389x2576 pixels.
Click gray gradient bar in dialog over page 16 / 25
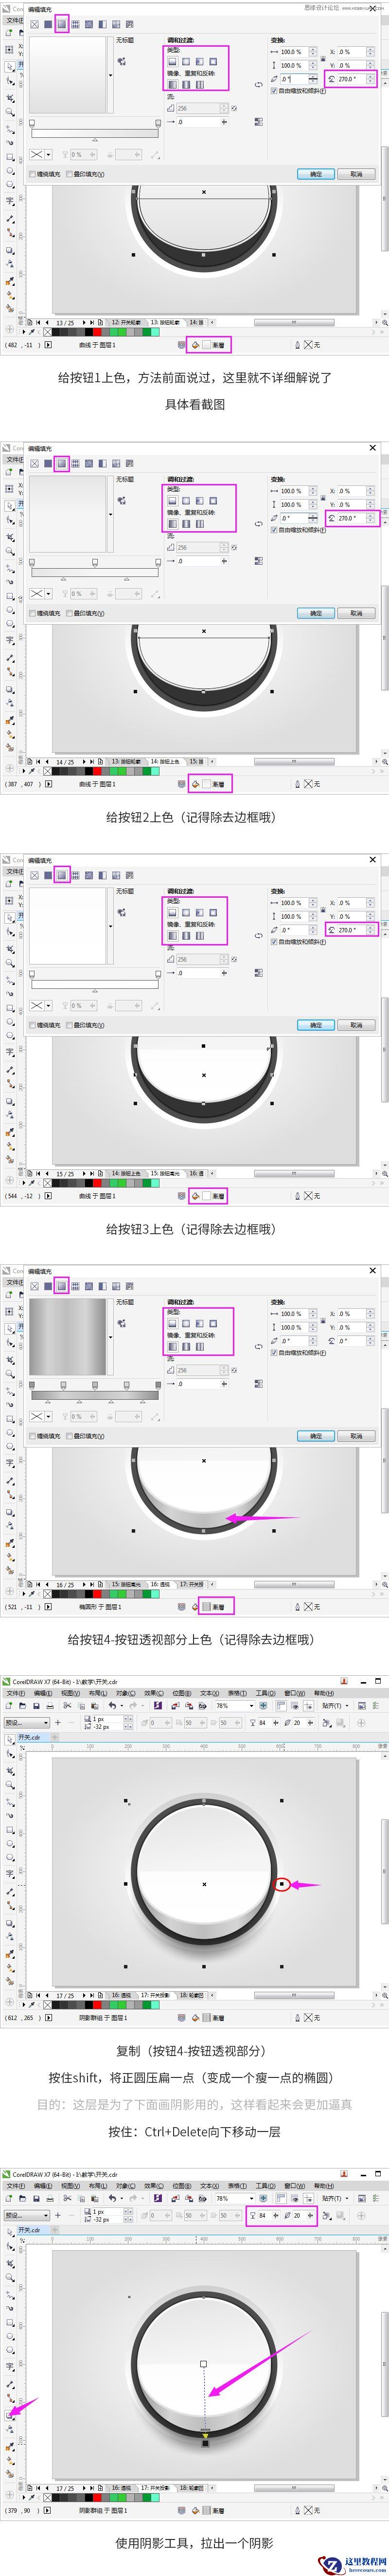click(95, 1395)
